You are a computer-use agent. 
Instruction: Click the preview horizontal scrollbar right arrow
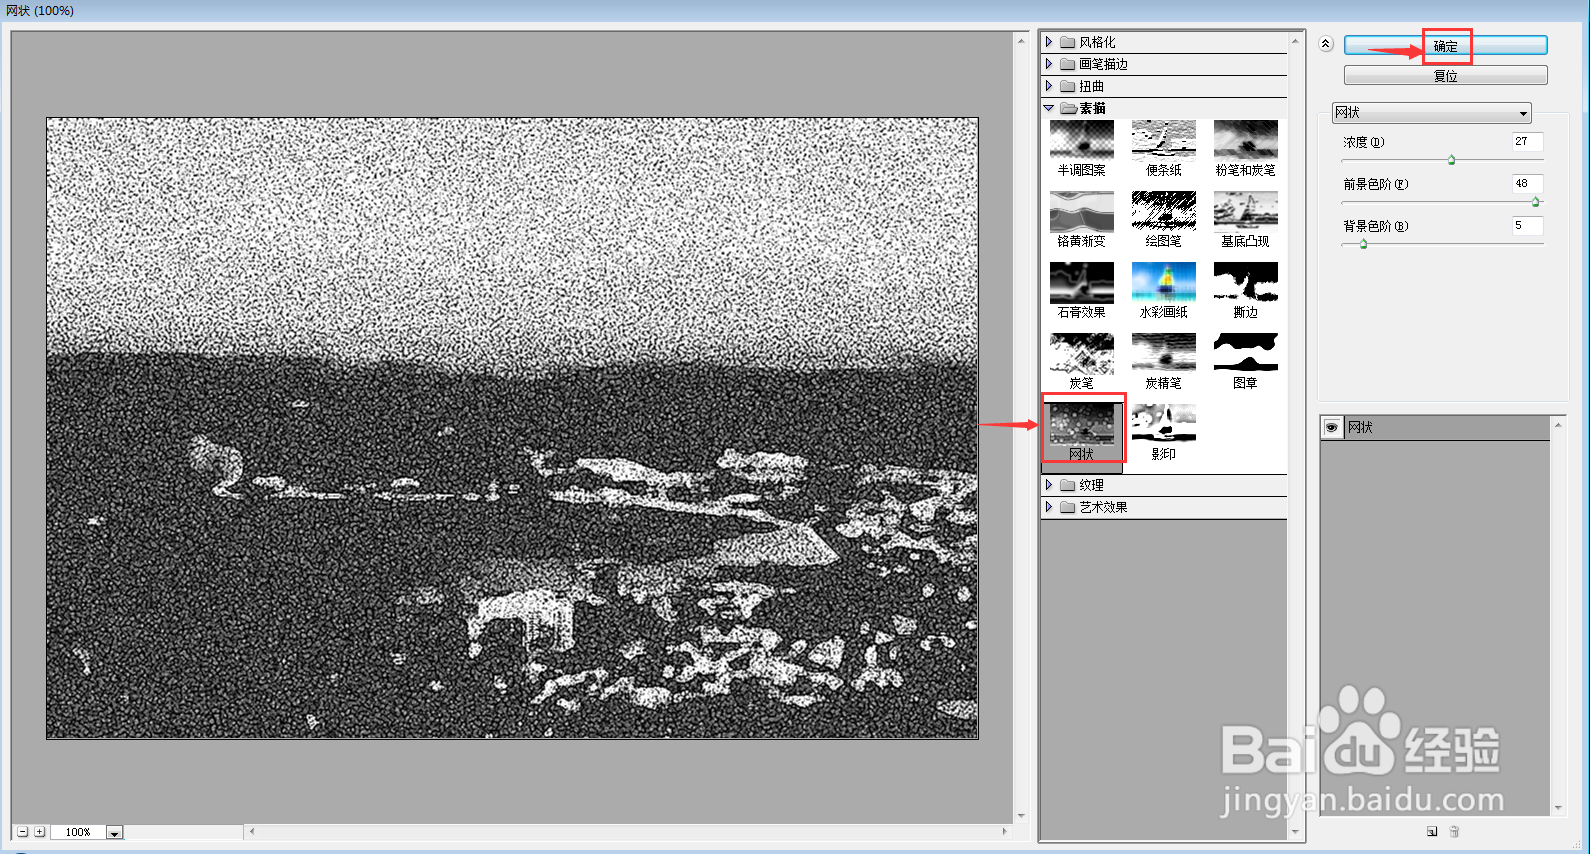point(1005,831)
